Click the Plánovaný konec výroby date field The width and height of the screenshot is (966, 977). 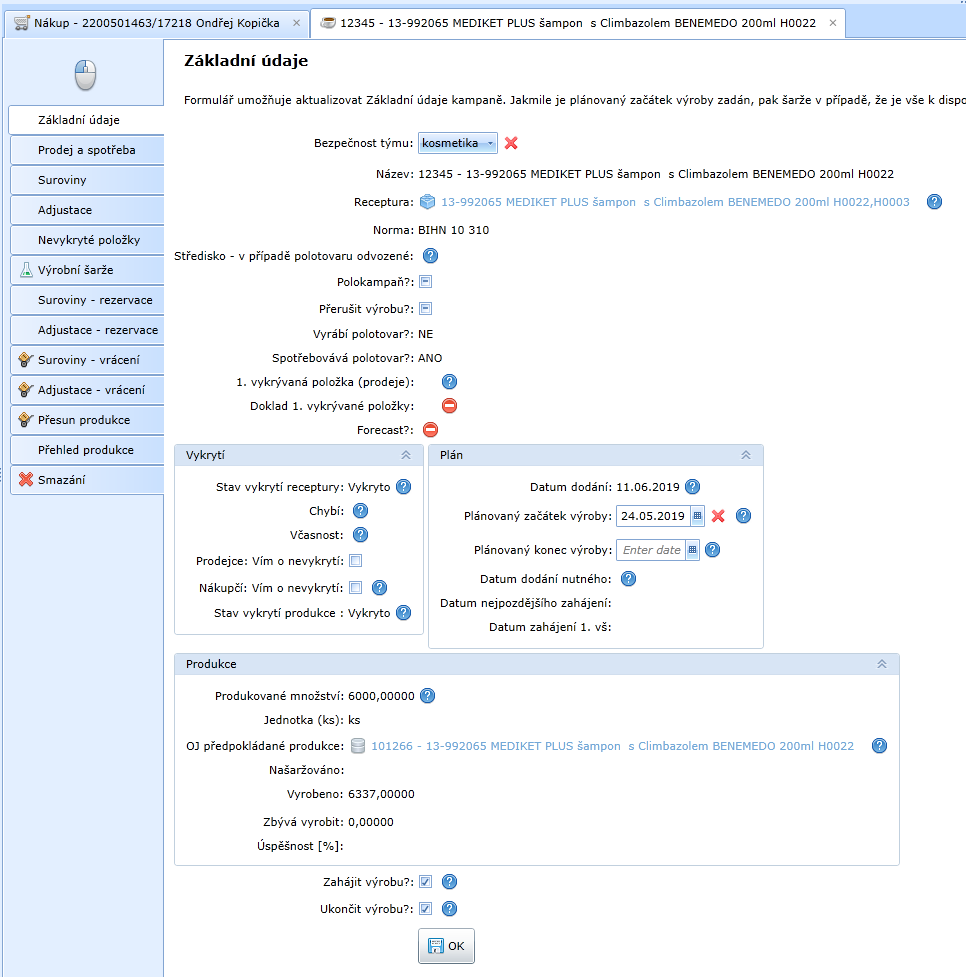pyautogui.click(x=650, y=550)
